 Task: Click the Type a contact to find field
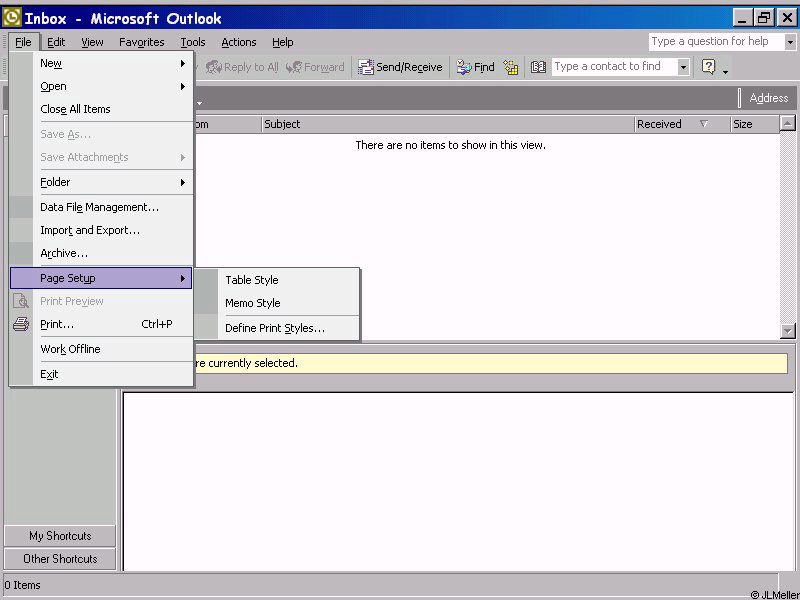click(613, 67)
